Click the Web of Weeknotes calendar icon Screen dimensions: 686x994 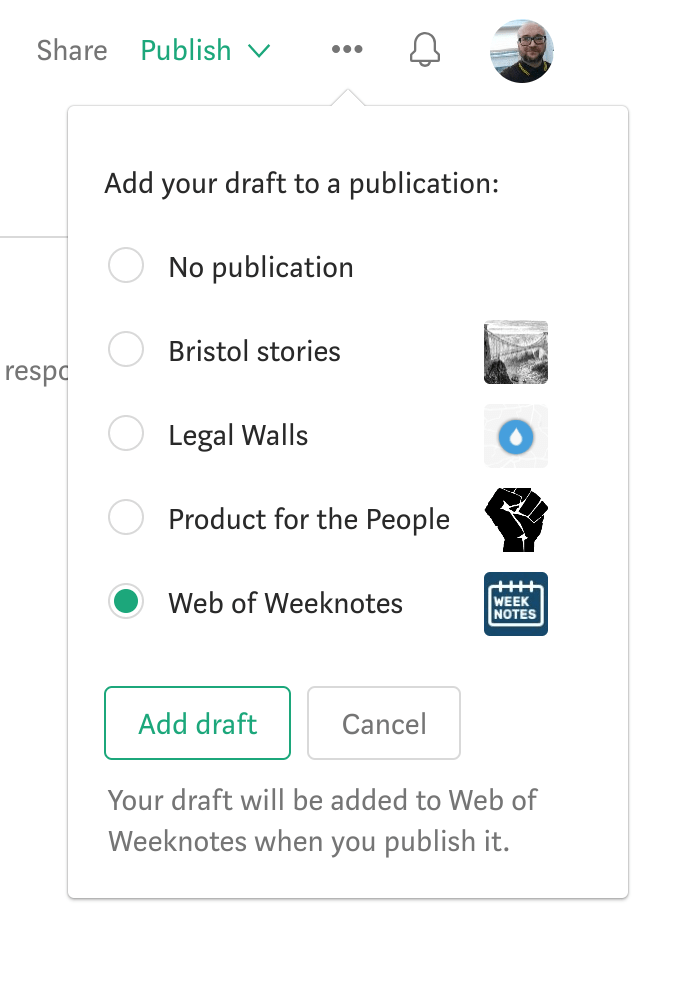pyautogui.click(x=515, y=604)
